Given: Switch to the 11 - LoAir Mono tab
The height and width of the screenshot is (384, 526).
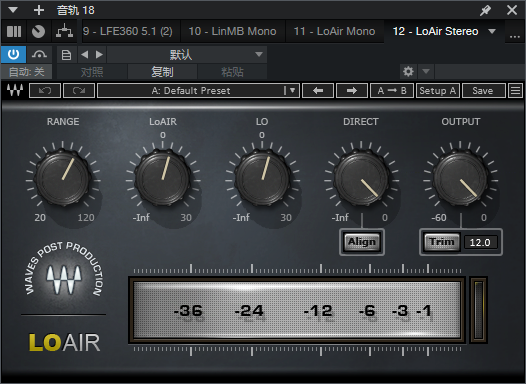Looking at the screenshot, I should coord(334,31).
